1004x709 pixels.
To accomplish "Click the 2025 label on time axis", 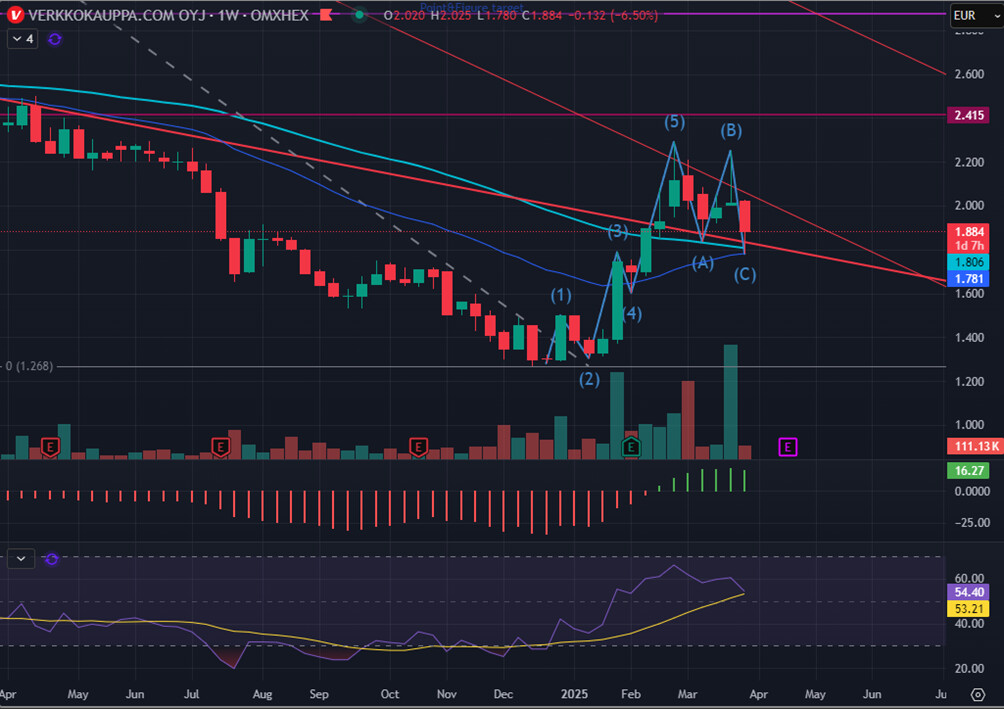I will 576,693.
